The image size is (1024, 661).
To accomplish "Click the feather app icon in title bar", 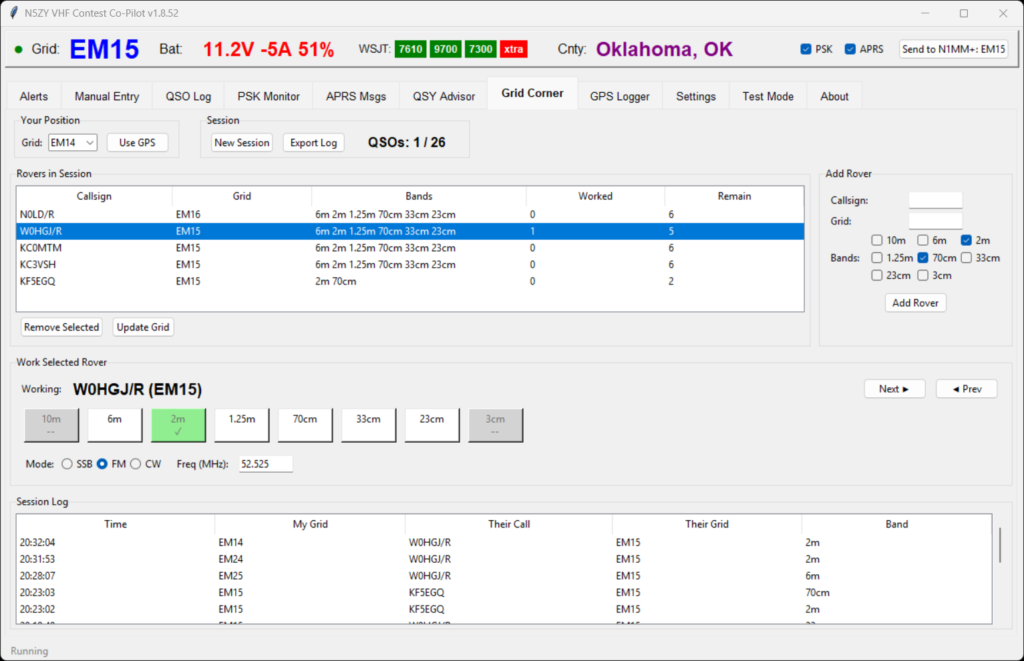I will [x=13, y=13].
